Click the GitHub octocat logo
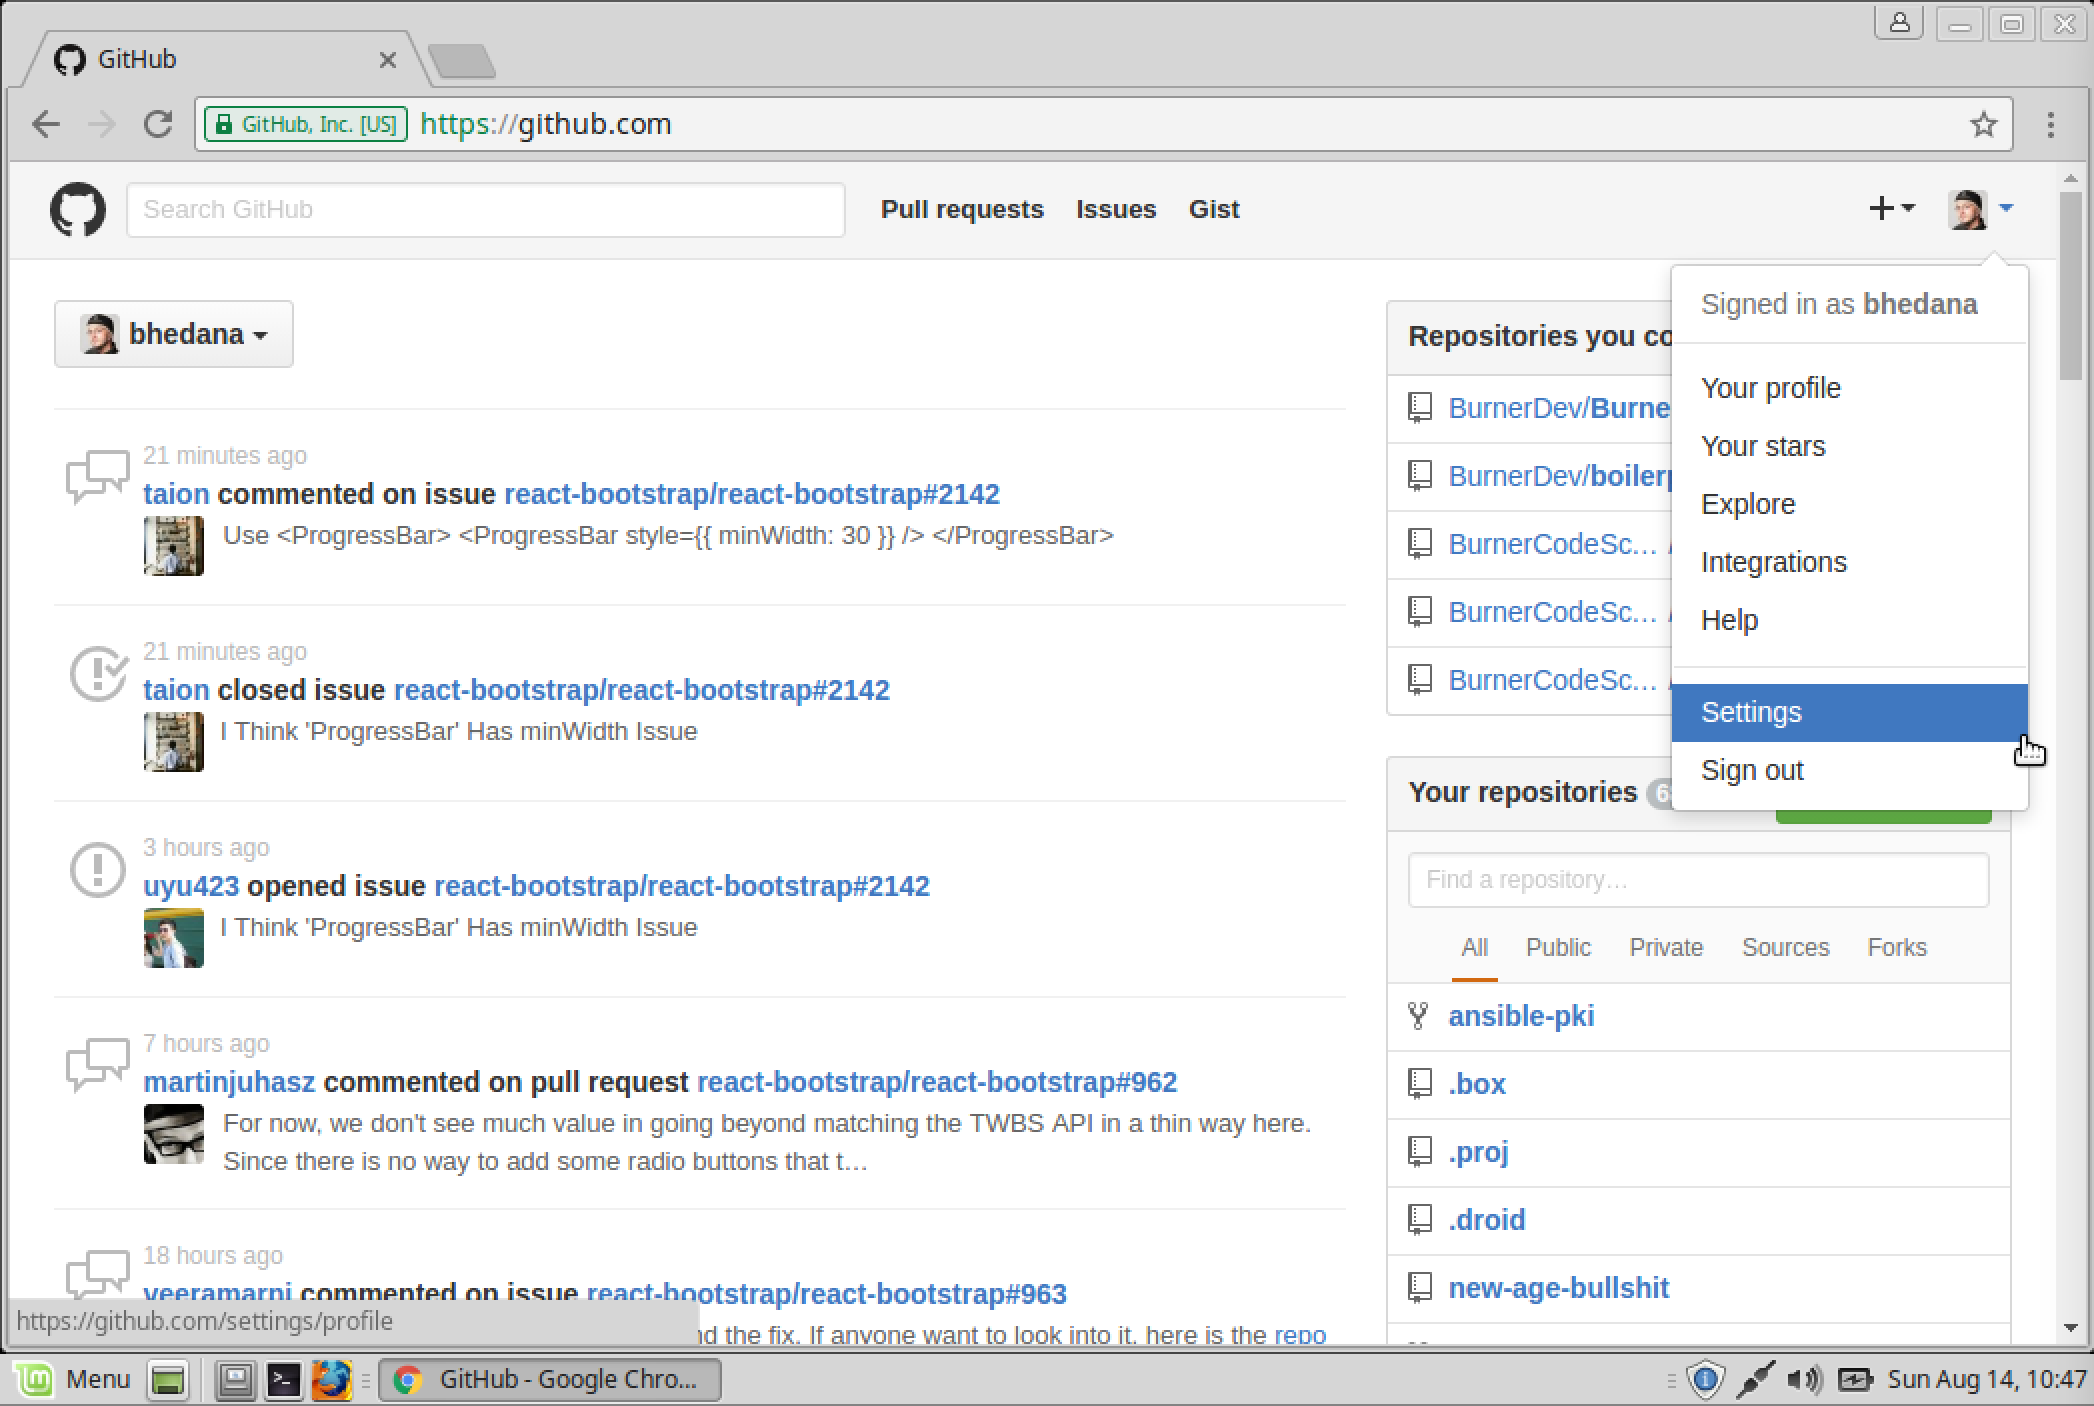Image resolution: width=2094 pixels, height=1406 pixels. point(78,209)
